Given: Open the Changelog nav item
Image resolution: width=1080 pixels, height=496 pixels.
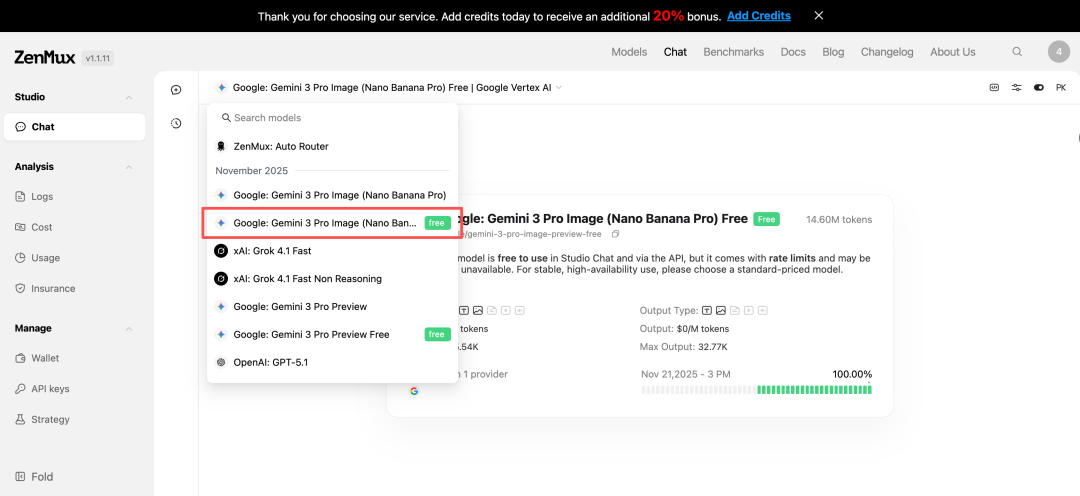Looking at the screenshot, I should pyautogui.click(x=886, y=52).
